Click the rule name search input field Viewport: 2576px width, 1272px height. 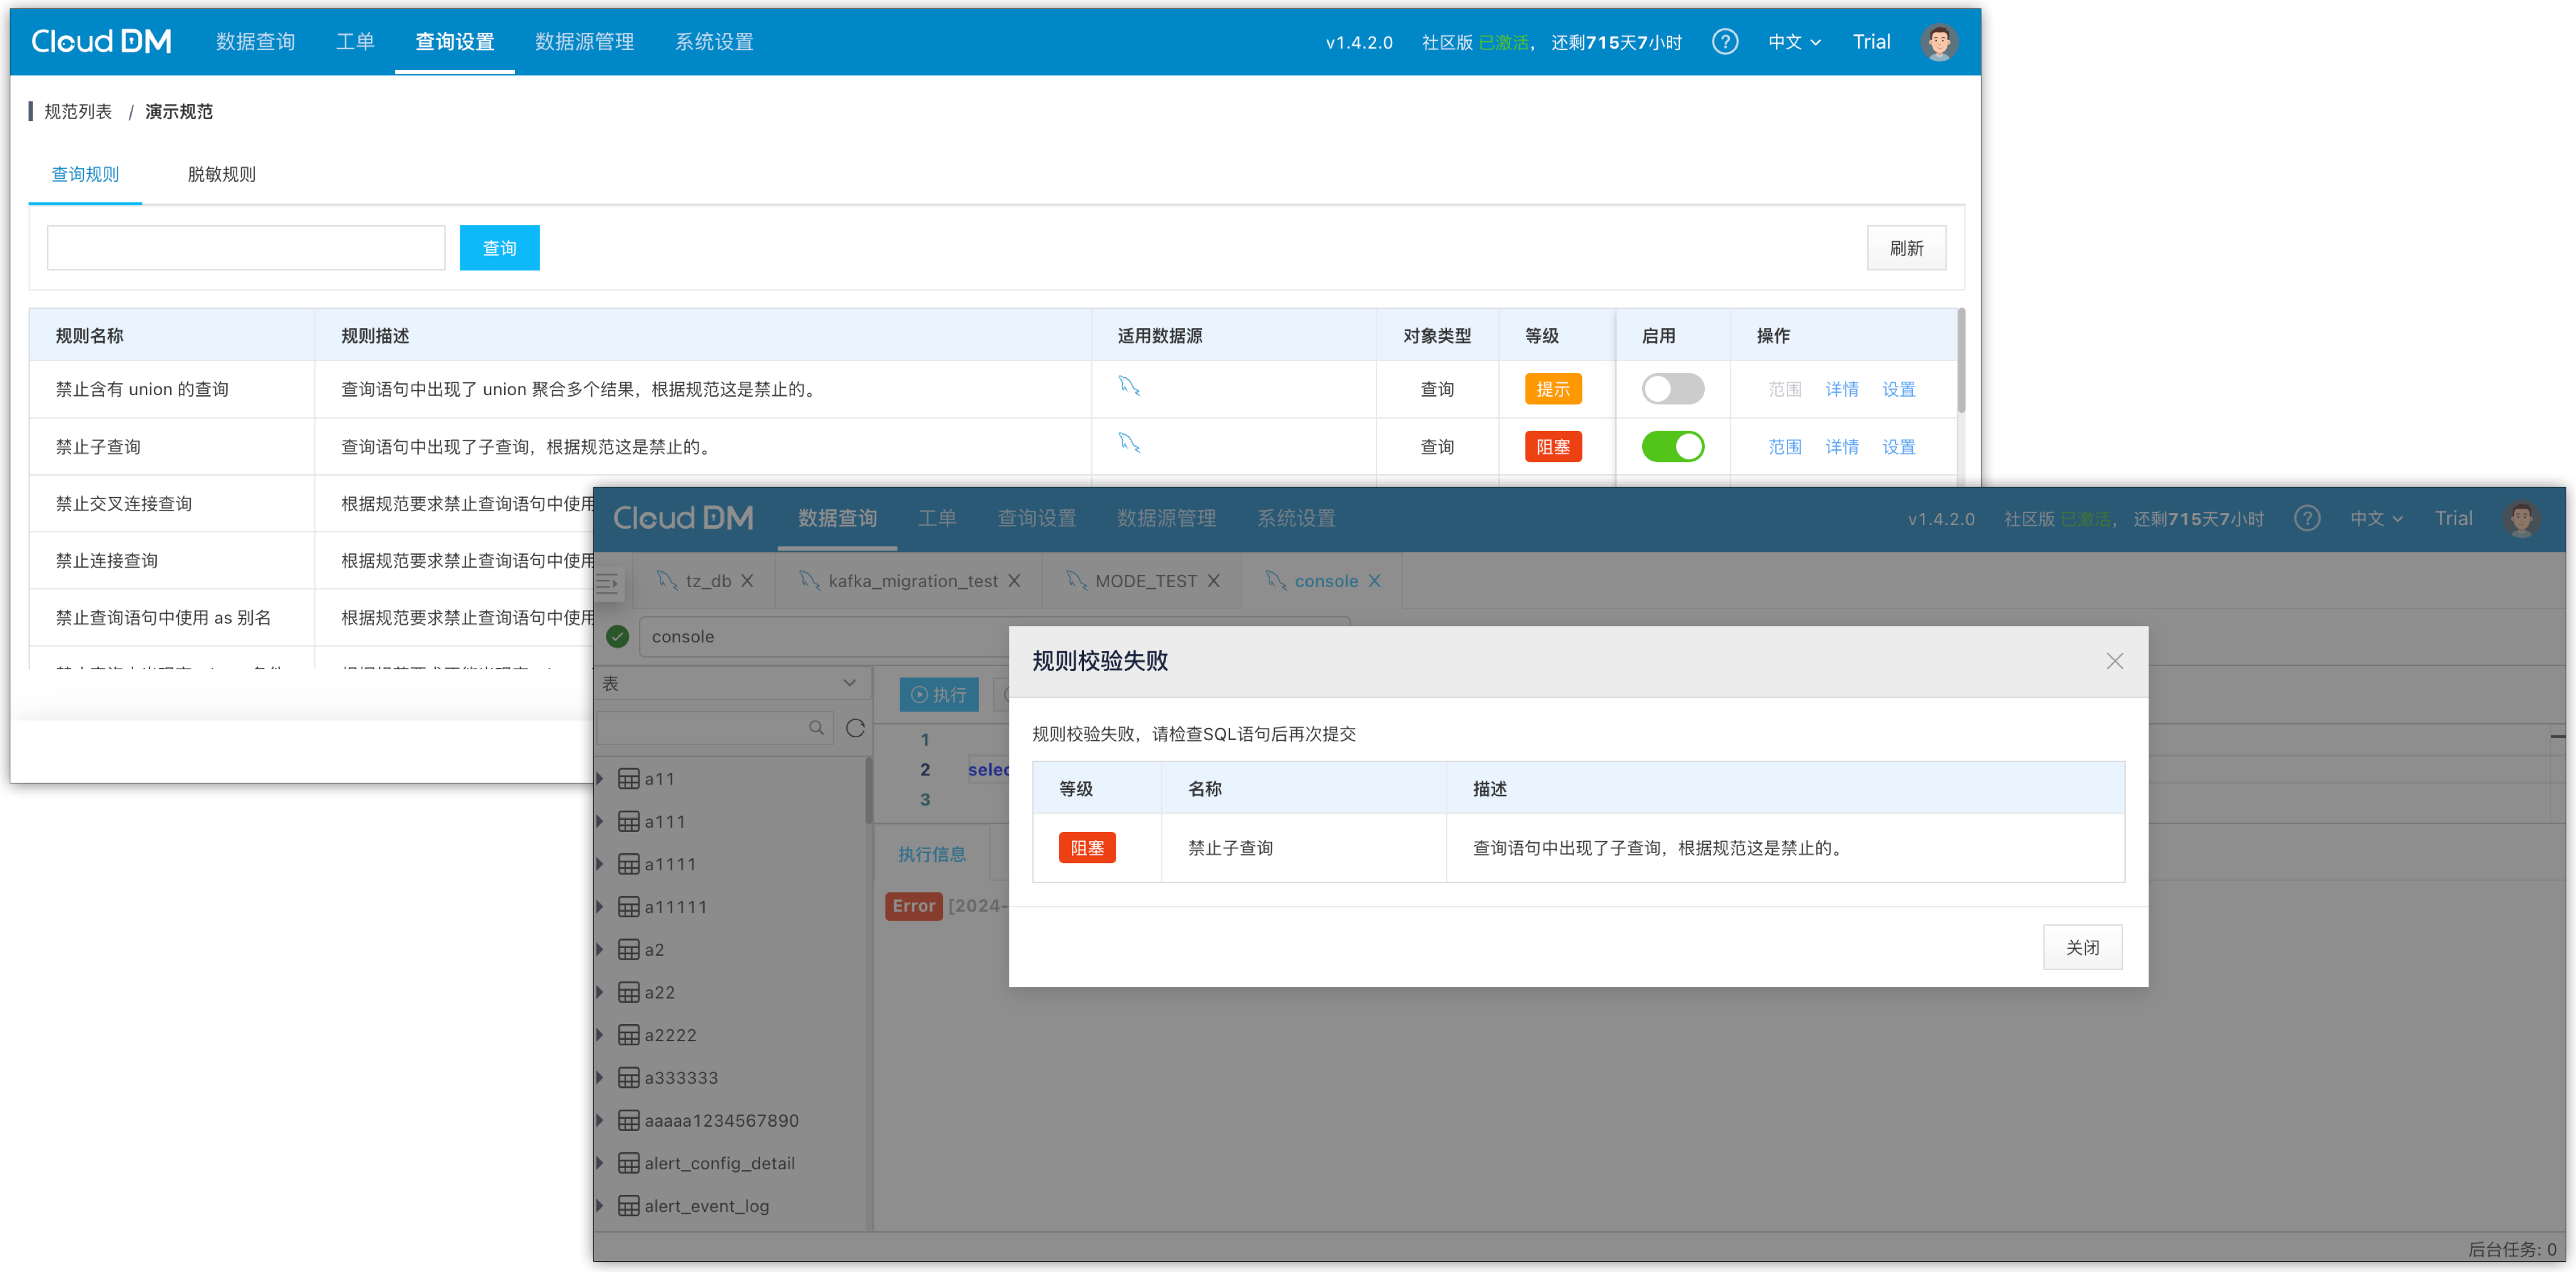[x=246, y=248]
